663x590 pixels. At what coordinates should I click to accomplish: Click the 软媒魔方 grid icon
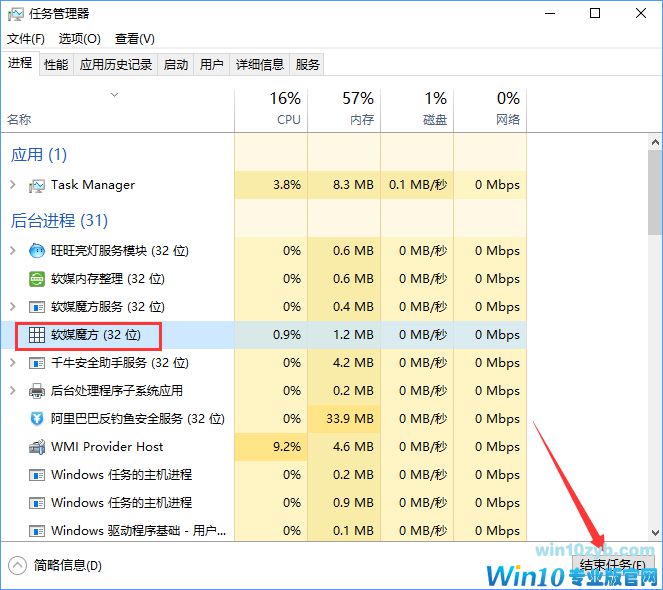pyautogui.click(x=37, y=335)
